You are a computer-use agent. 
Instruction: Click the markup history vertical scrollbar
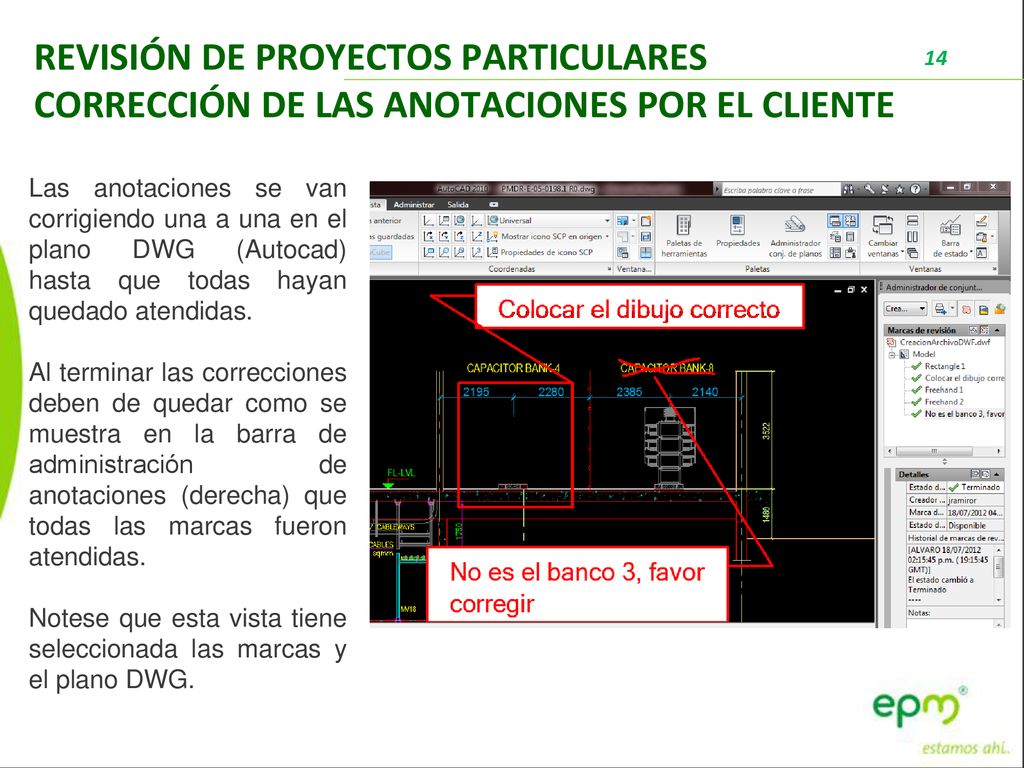pos(999,575)
